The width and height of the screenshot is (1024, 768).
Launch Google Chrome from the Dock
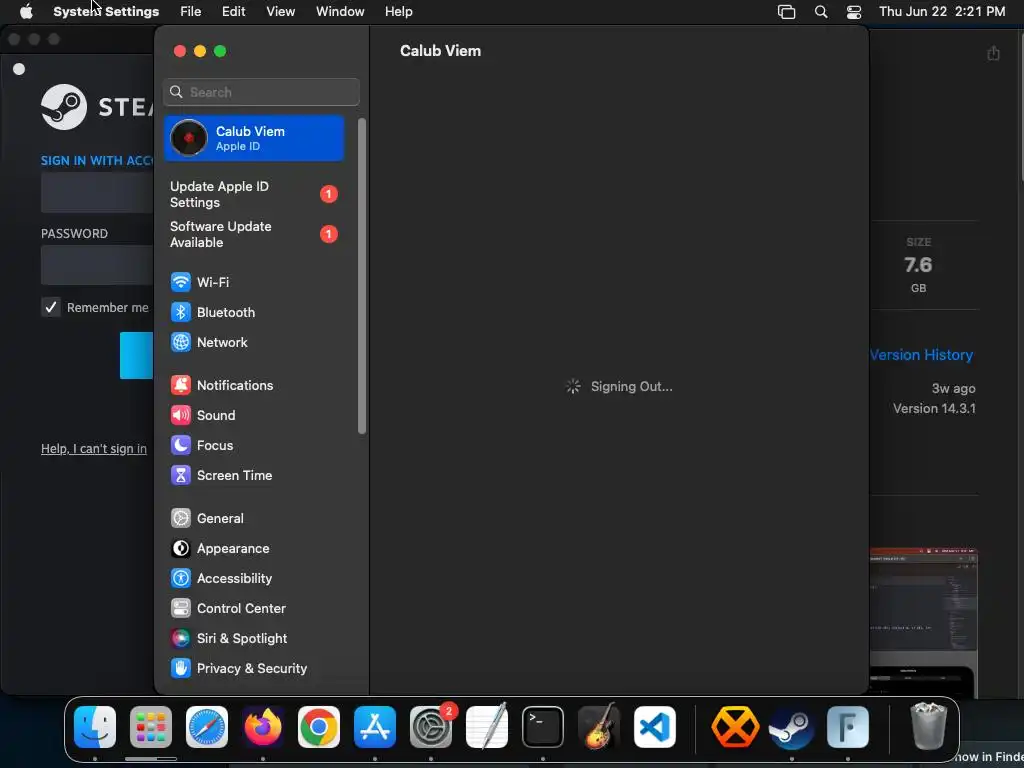pyautogui.click(x=319, y=727)
